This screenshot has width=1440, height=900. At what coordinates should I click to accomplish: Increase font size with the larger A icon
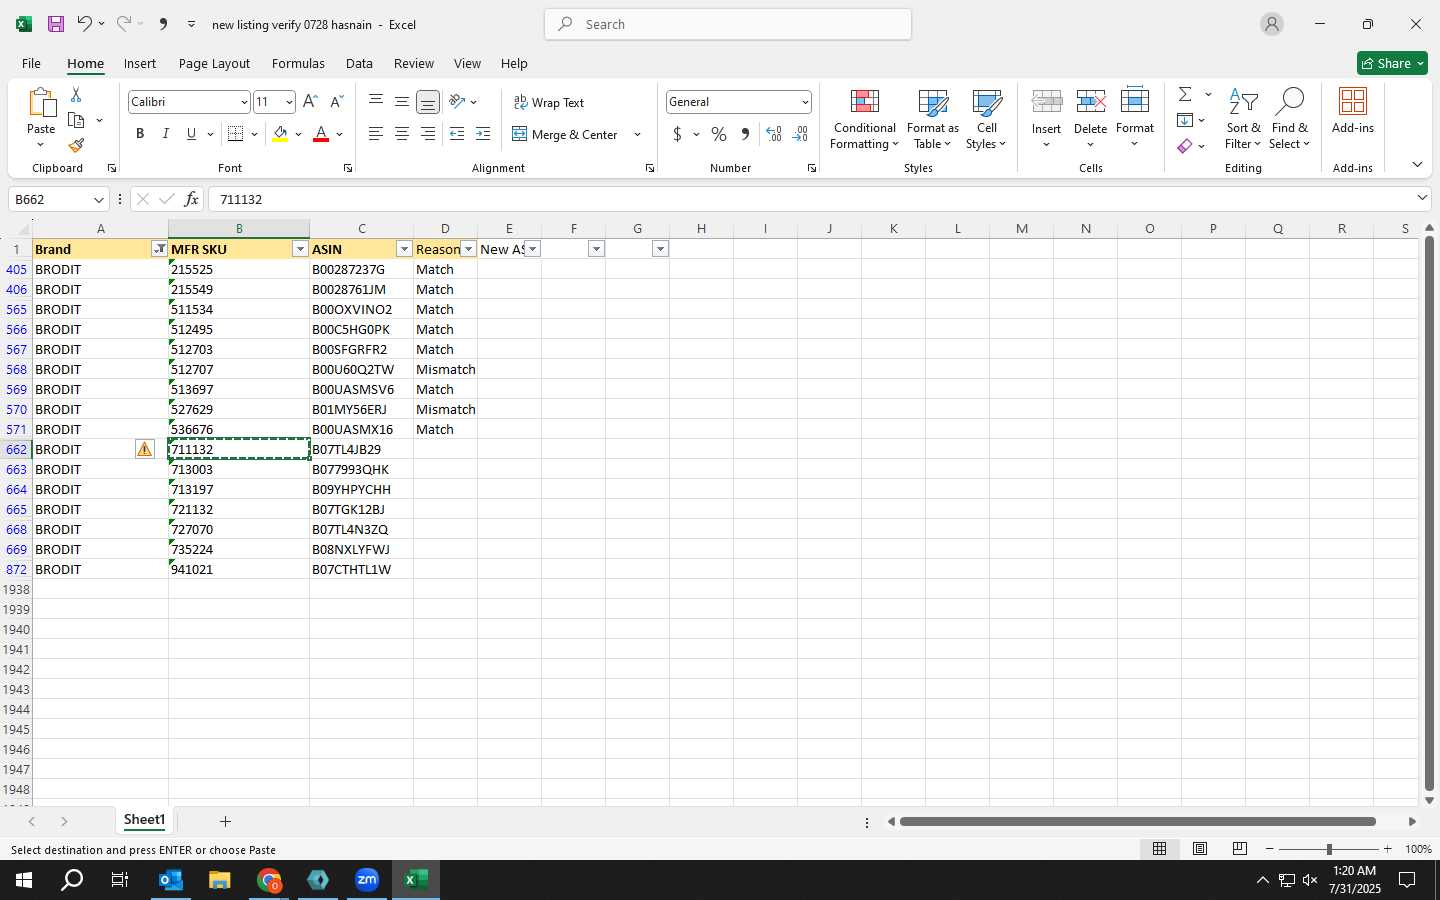310,102
